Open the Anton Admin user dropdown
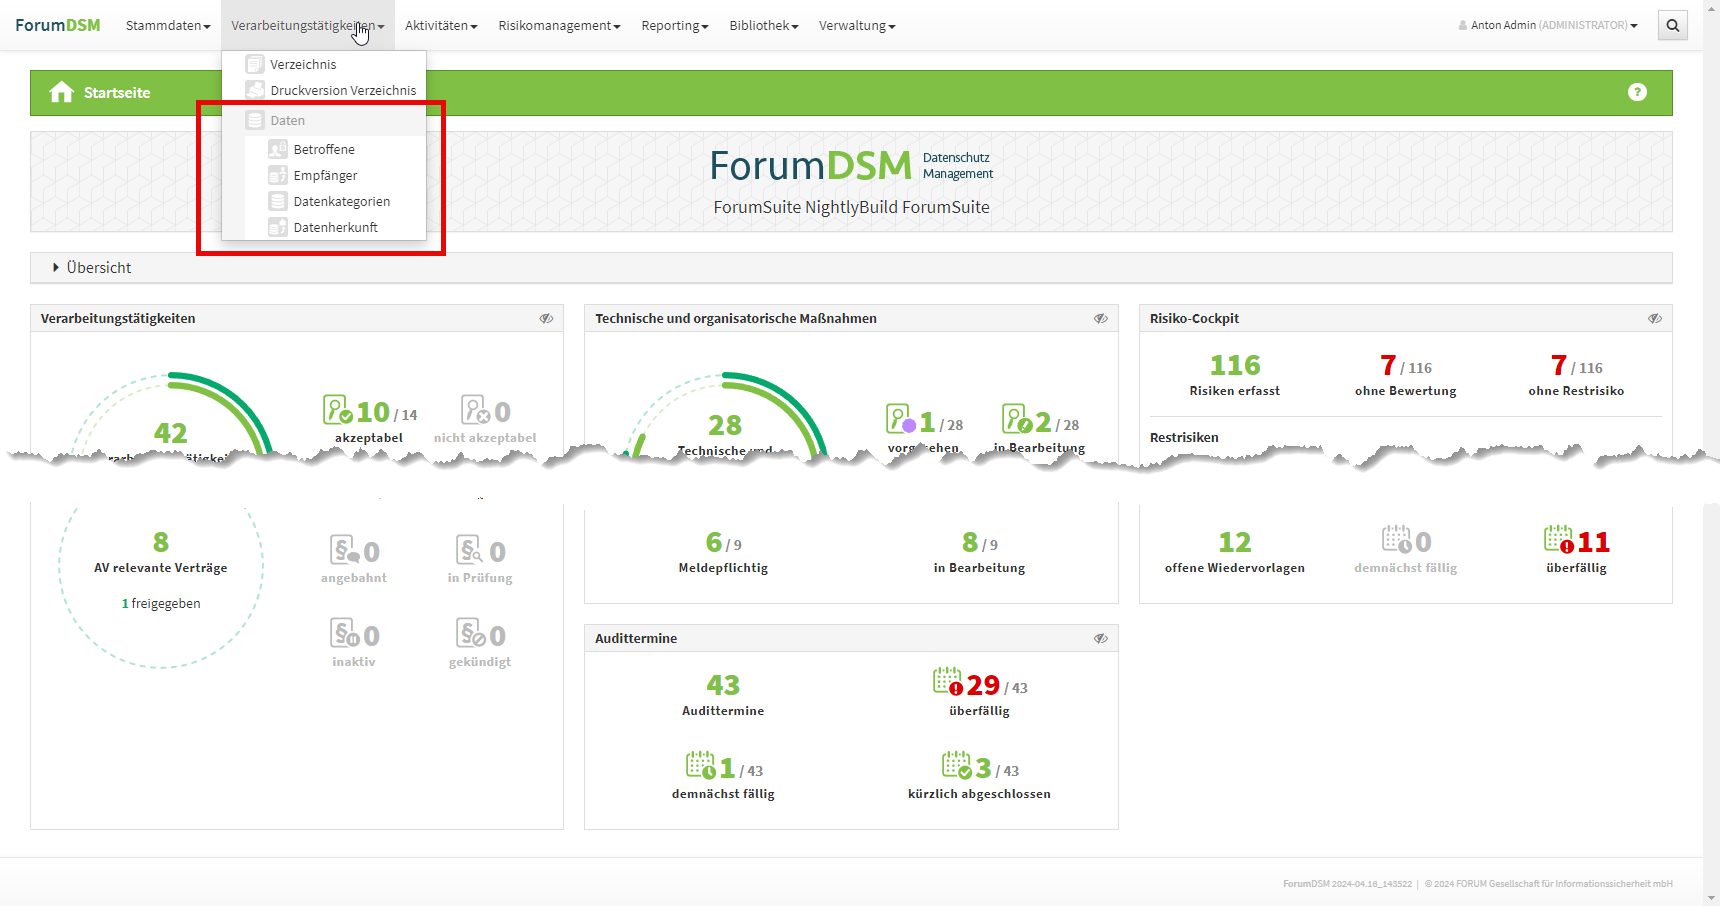Image resolution: width=1720 pixels, height=906 pixels. pyautogui.click(x=1547, y=26)
